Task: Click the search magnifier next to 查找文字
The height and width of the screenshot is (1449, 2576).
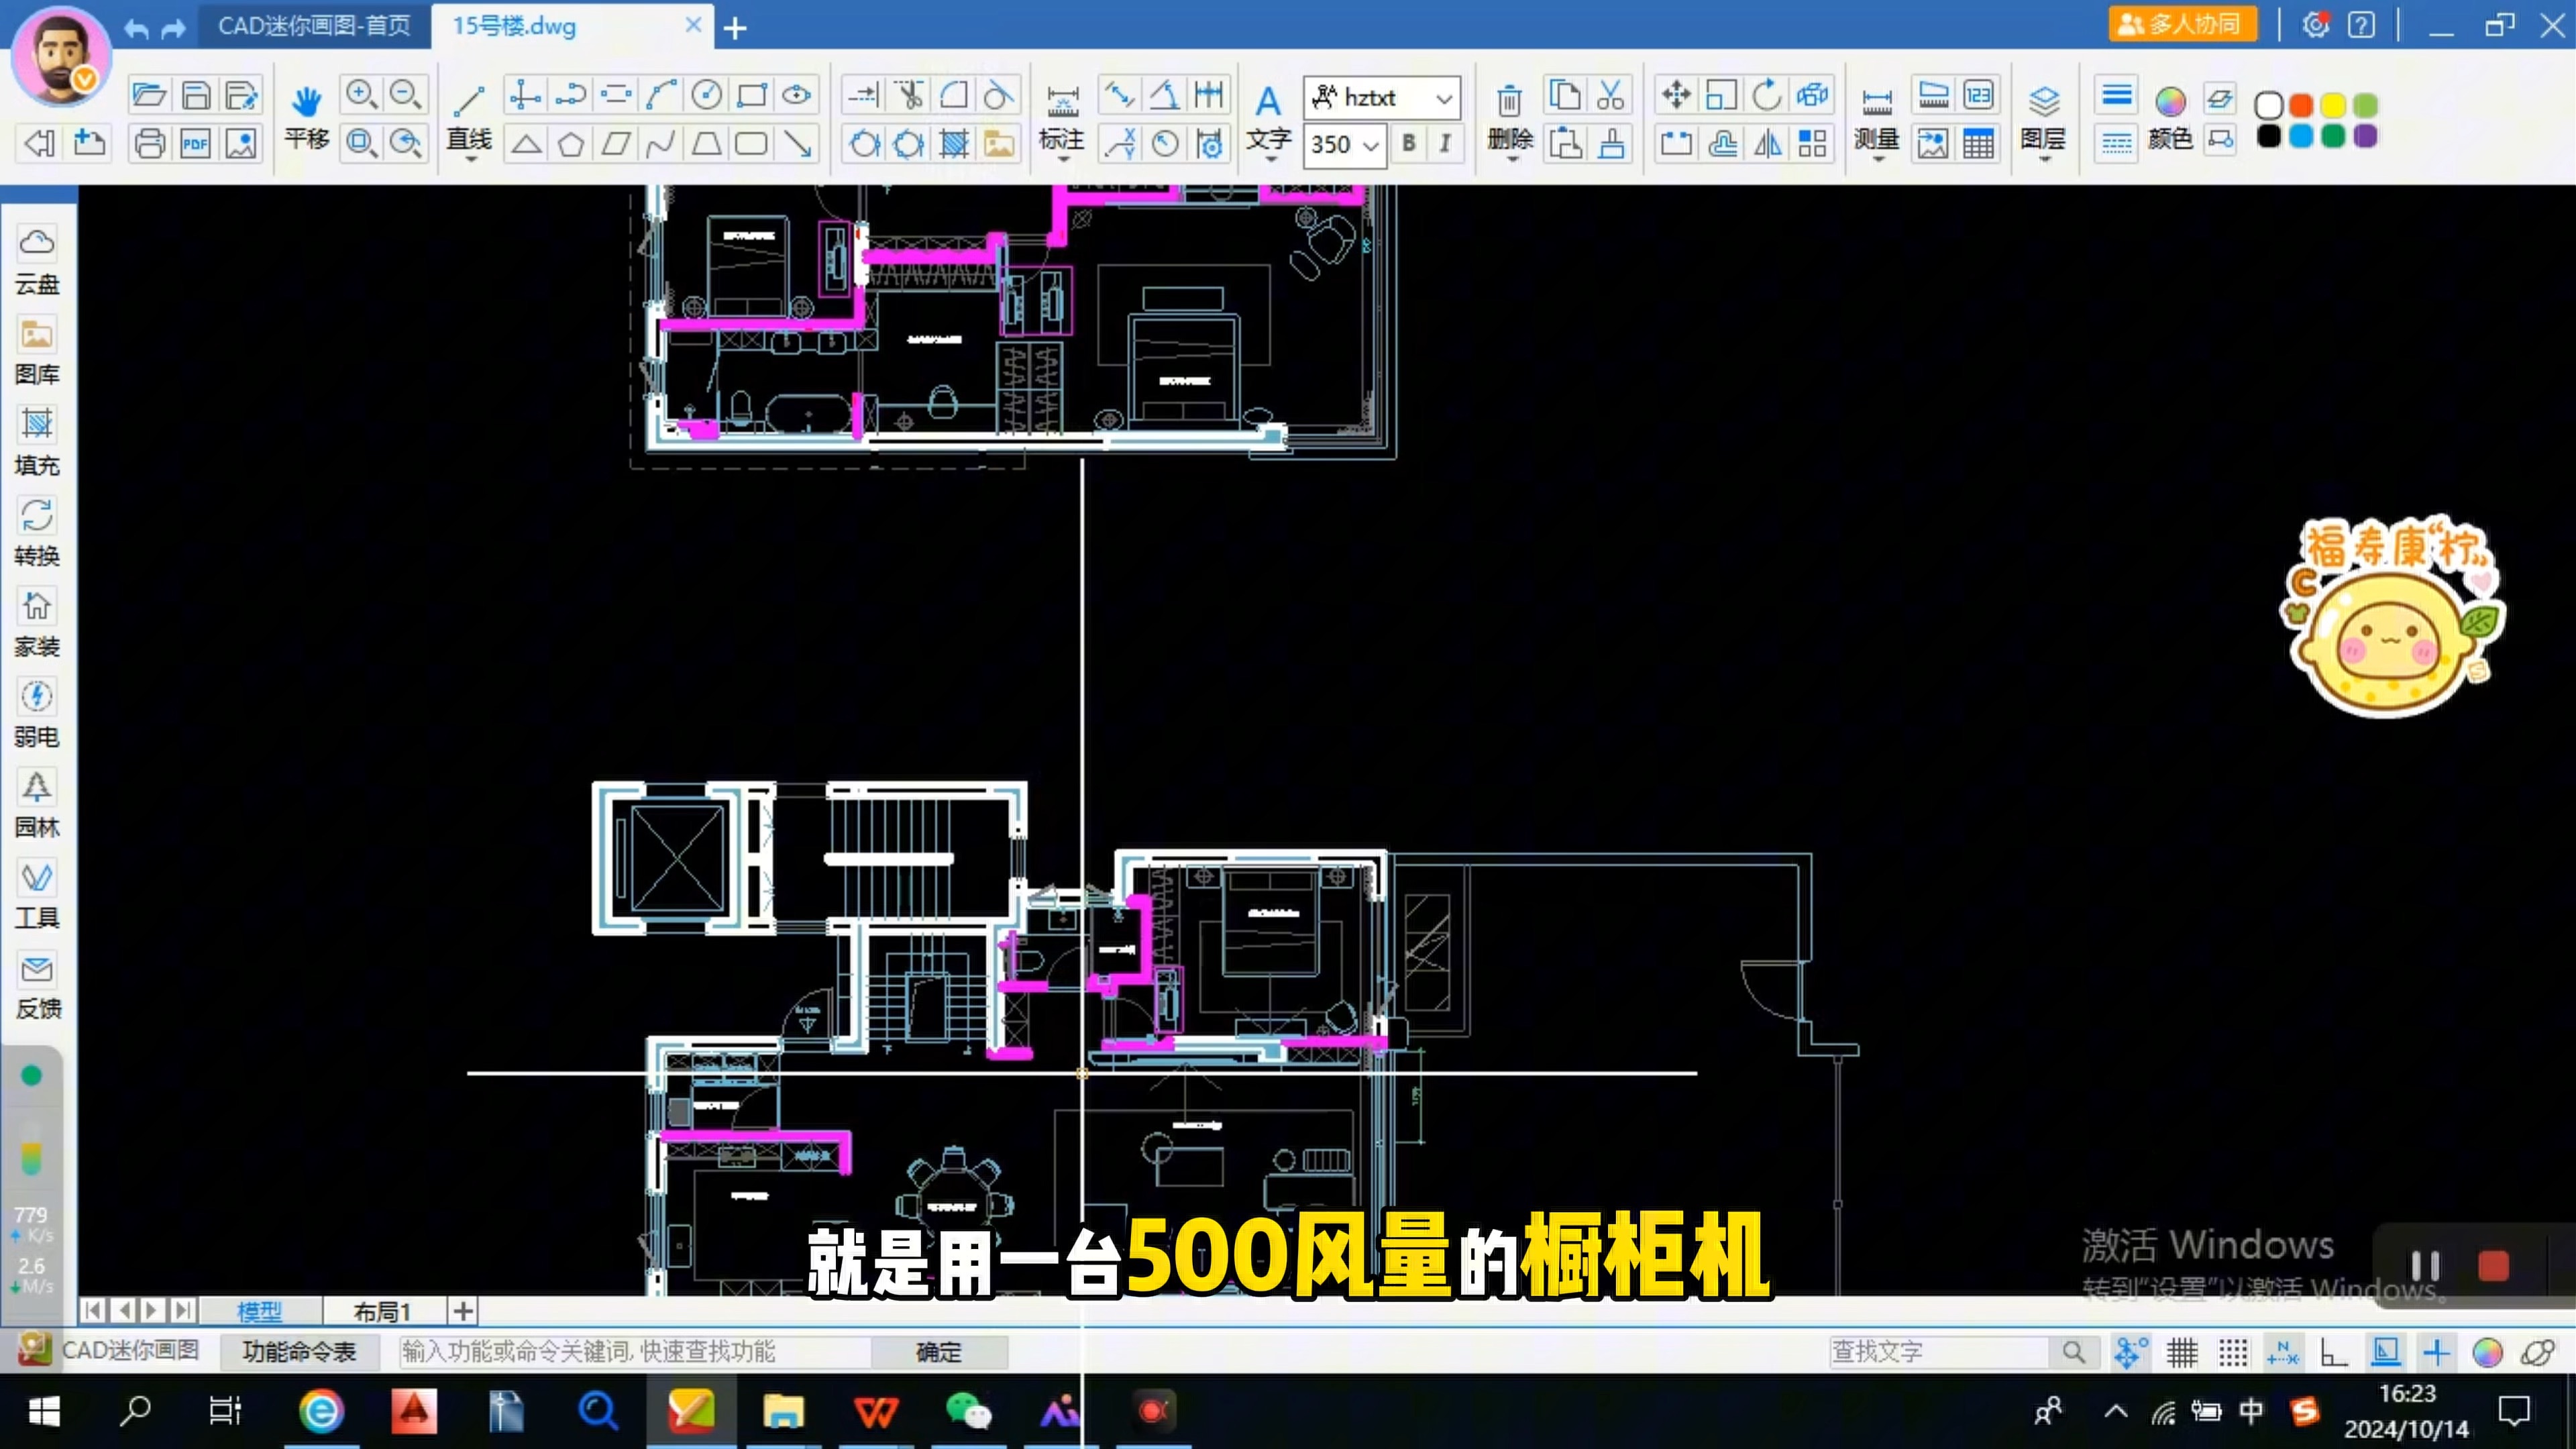Action: click(x=2073, y=1353)
